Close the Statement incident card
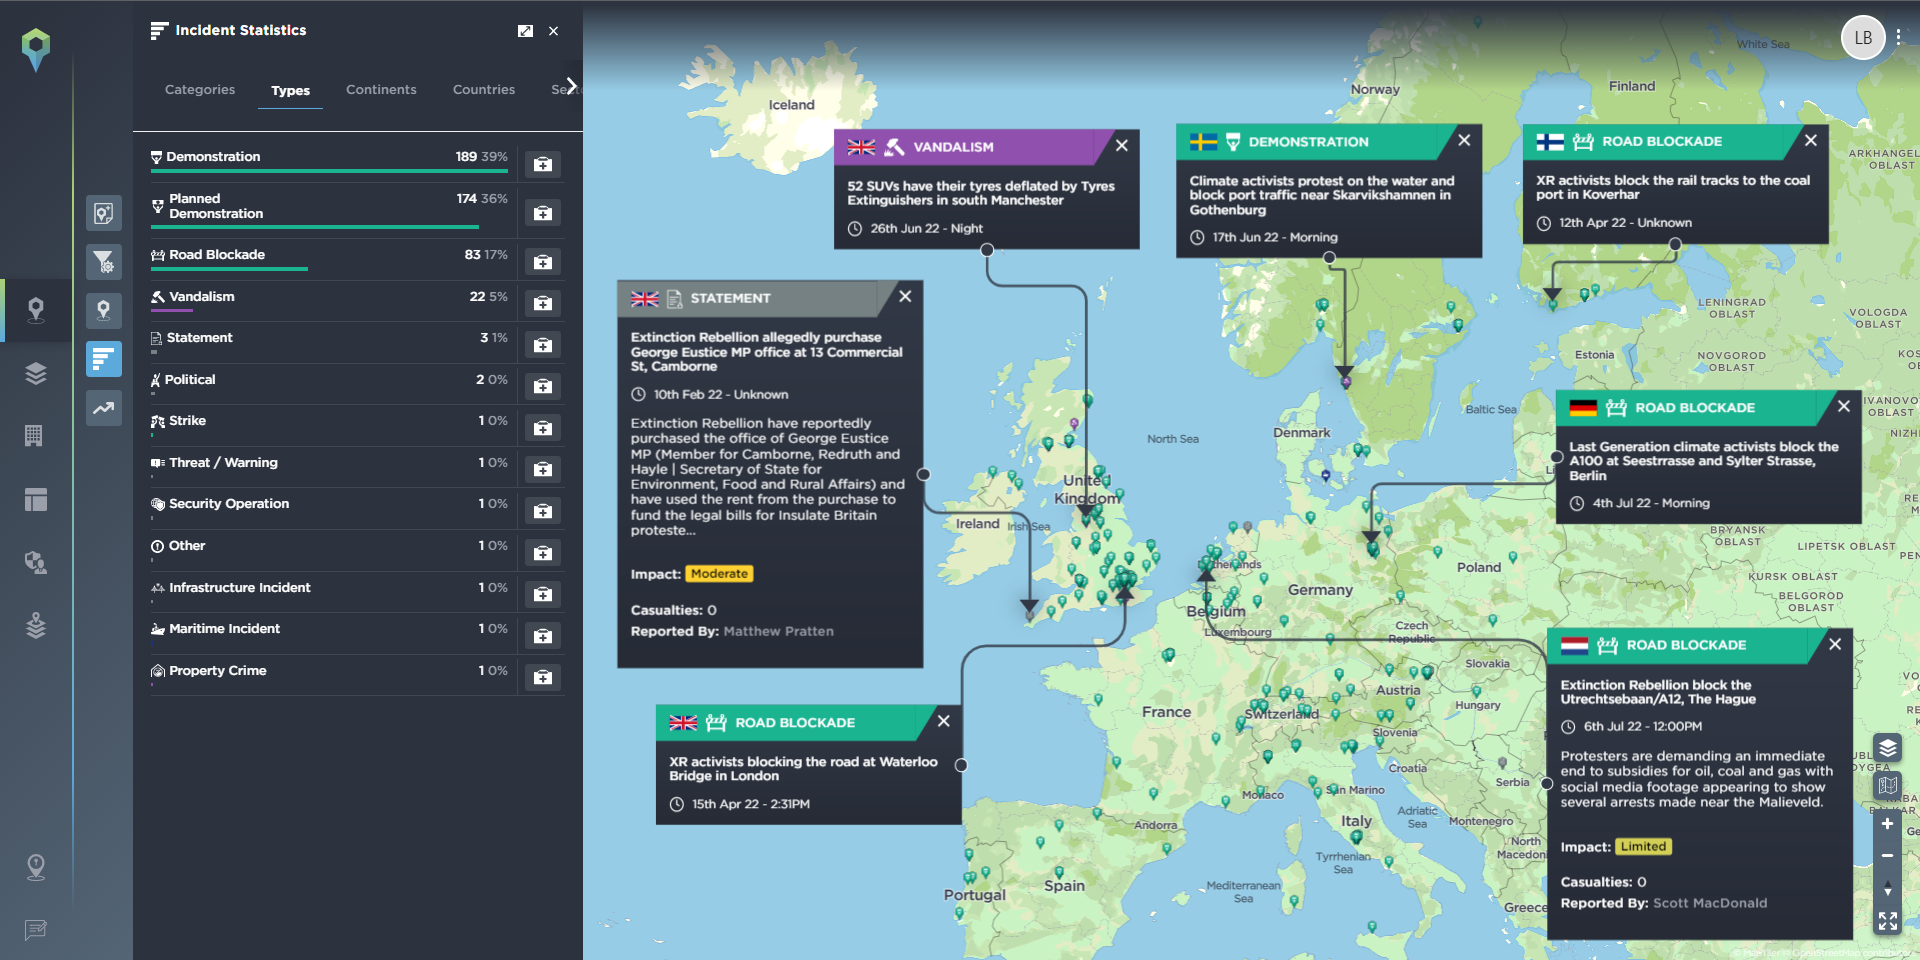 click(x=905, y=297)
